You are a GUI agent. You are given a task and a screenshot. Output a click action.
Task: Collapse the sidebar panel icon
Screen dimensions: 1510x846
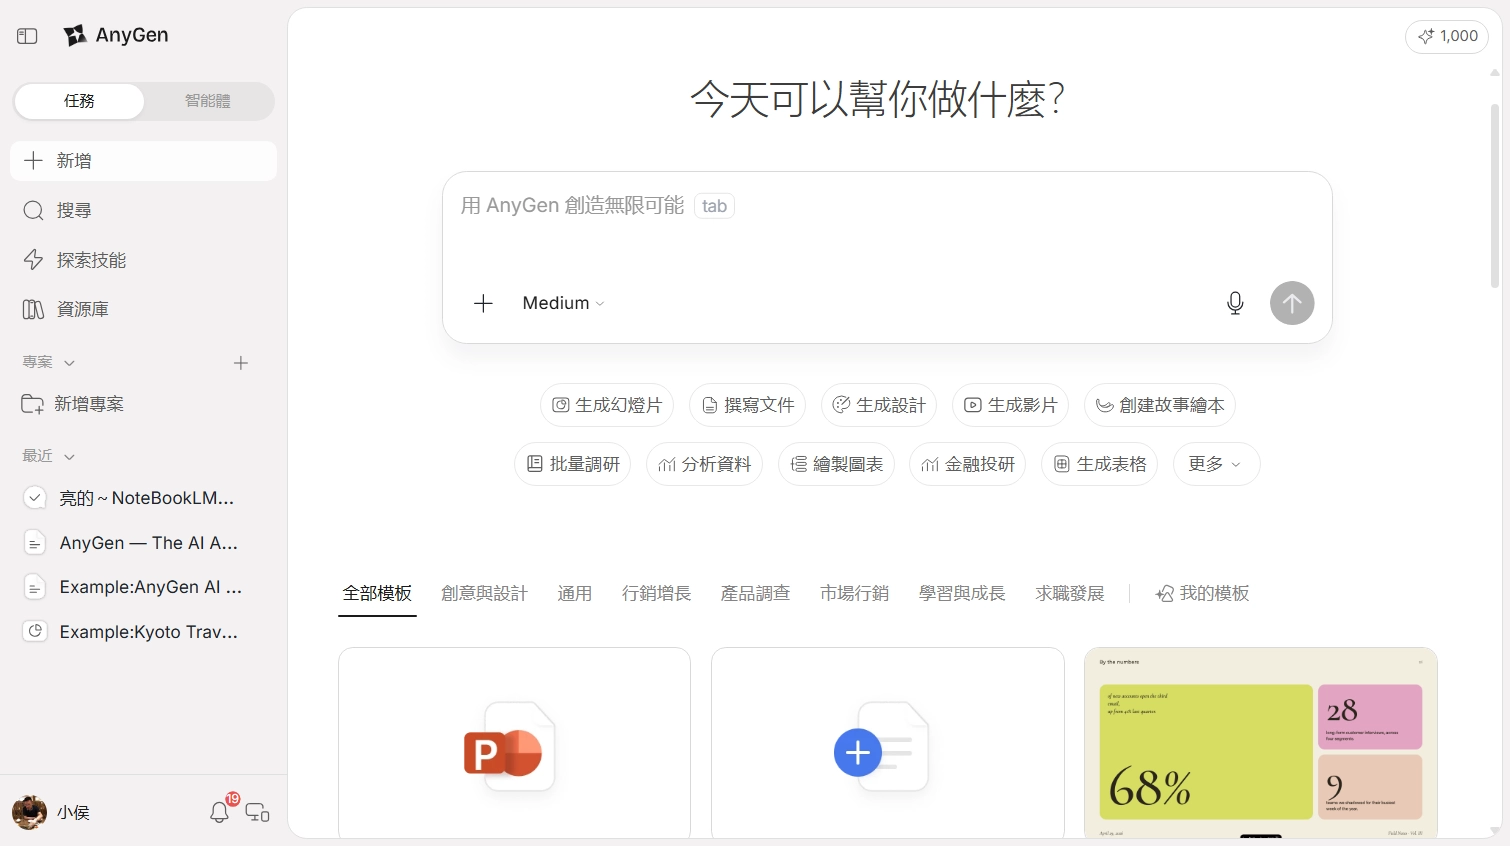[27, 36]
